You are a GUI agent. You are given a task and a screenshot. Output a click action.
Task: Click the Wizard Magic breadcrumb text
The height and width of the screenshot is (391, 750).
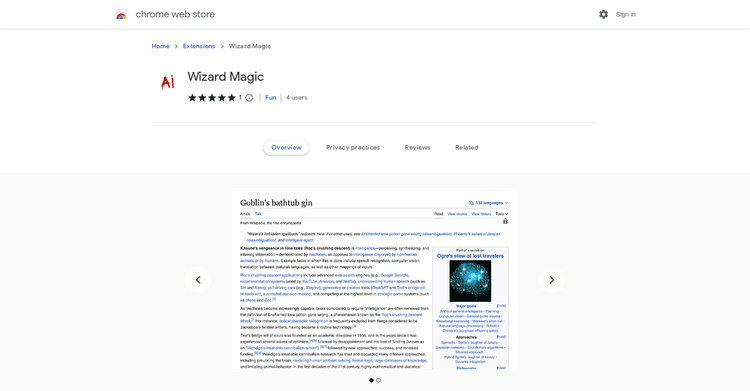click(x=250, y=46)
